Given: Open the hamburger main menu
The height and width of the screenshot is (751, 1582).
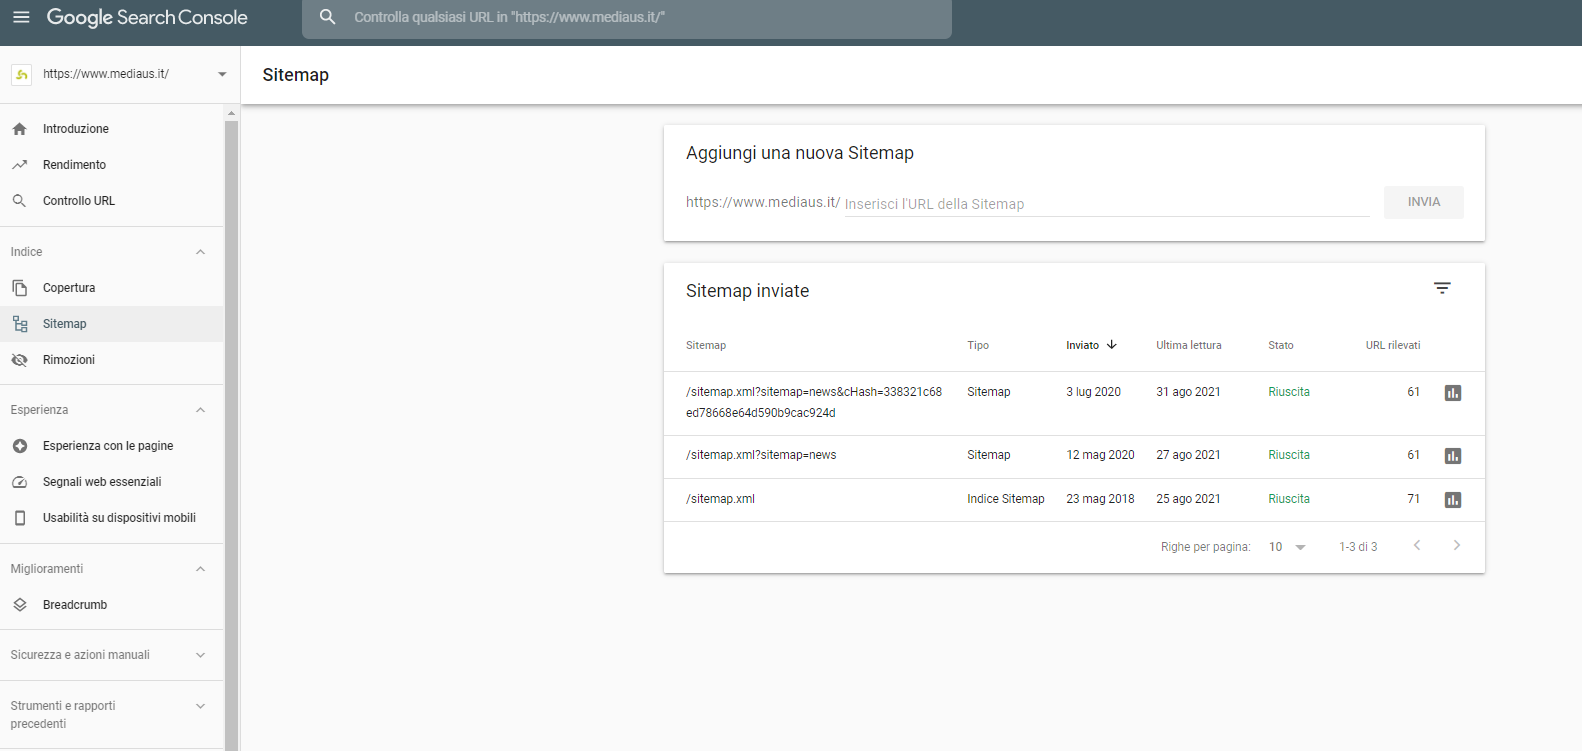Looking at the screenshot, I should [x=21, y=17].
